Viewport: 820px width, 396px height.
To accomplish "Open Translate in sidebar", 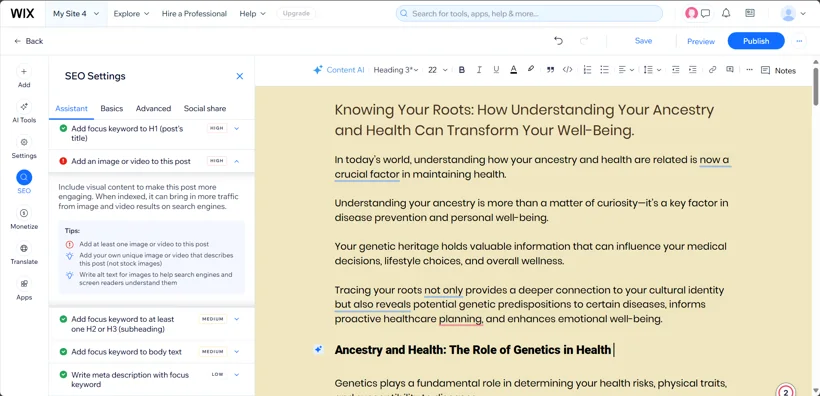I will pos(24,254).
